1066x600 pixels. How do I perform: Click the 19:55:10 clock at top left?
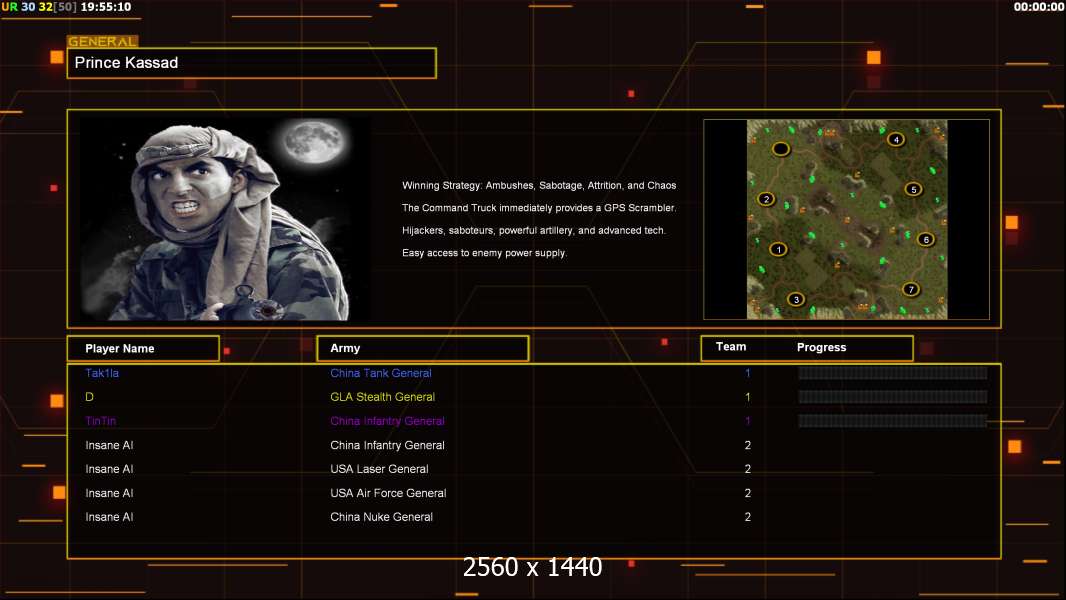click(106, 7)
